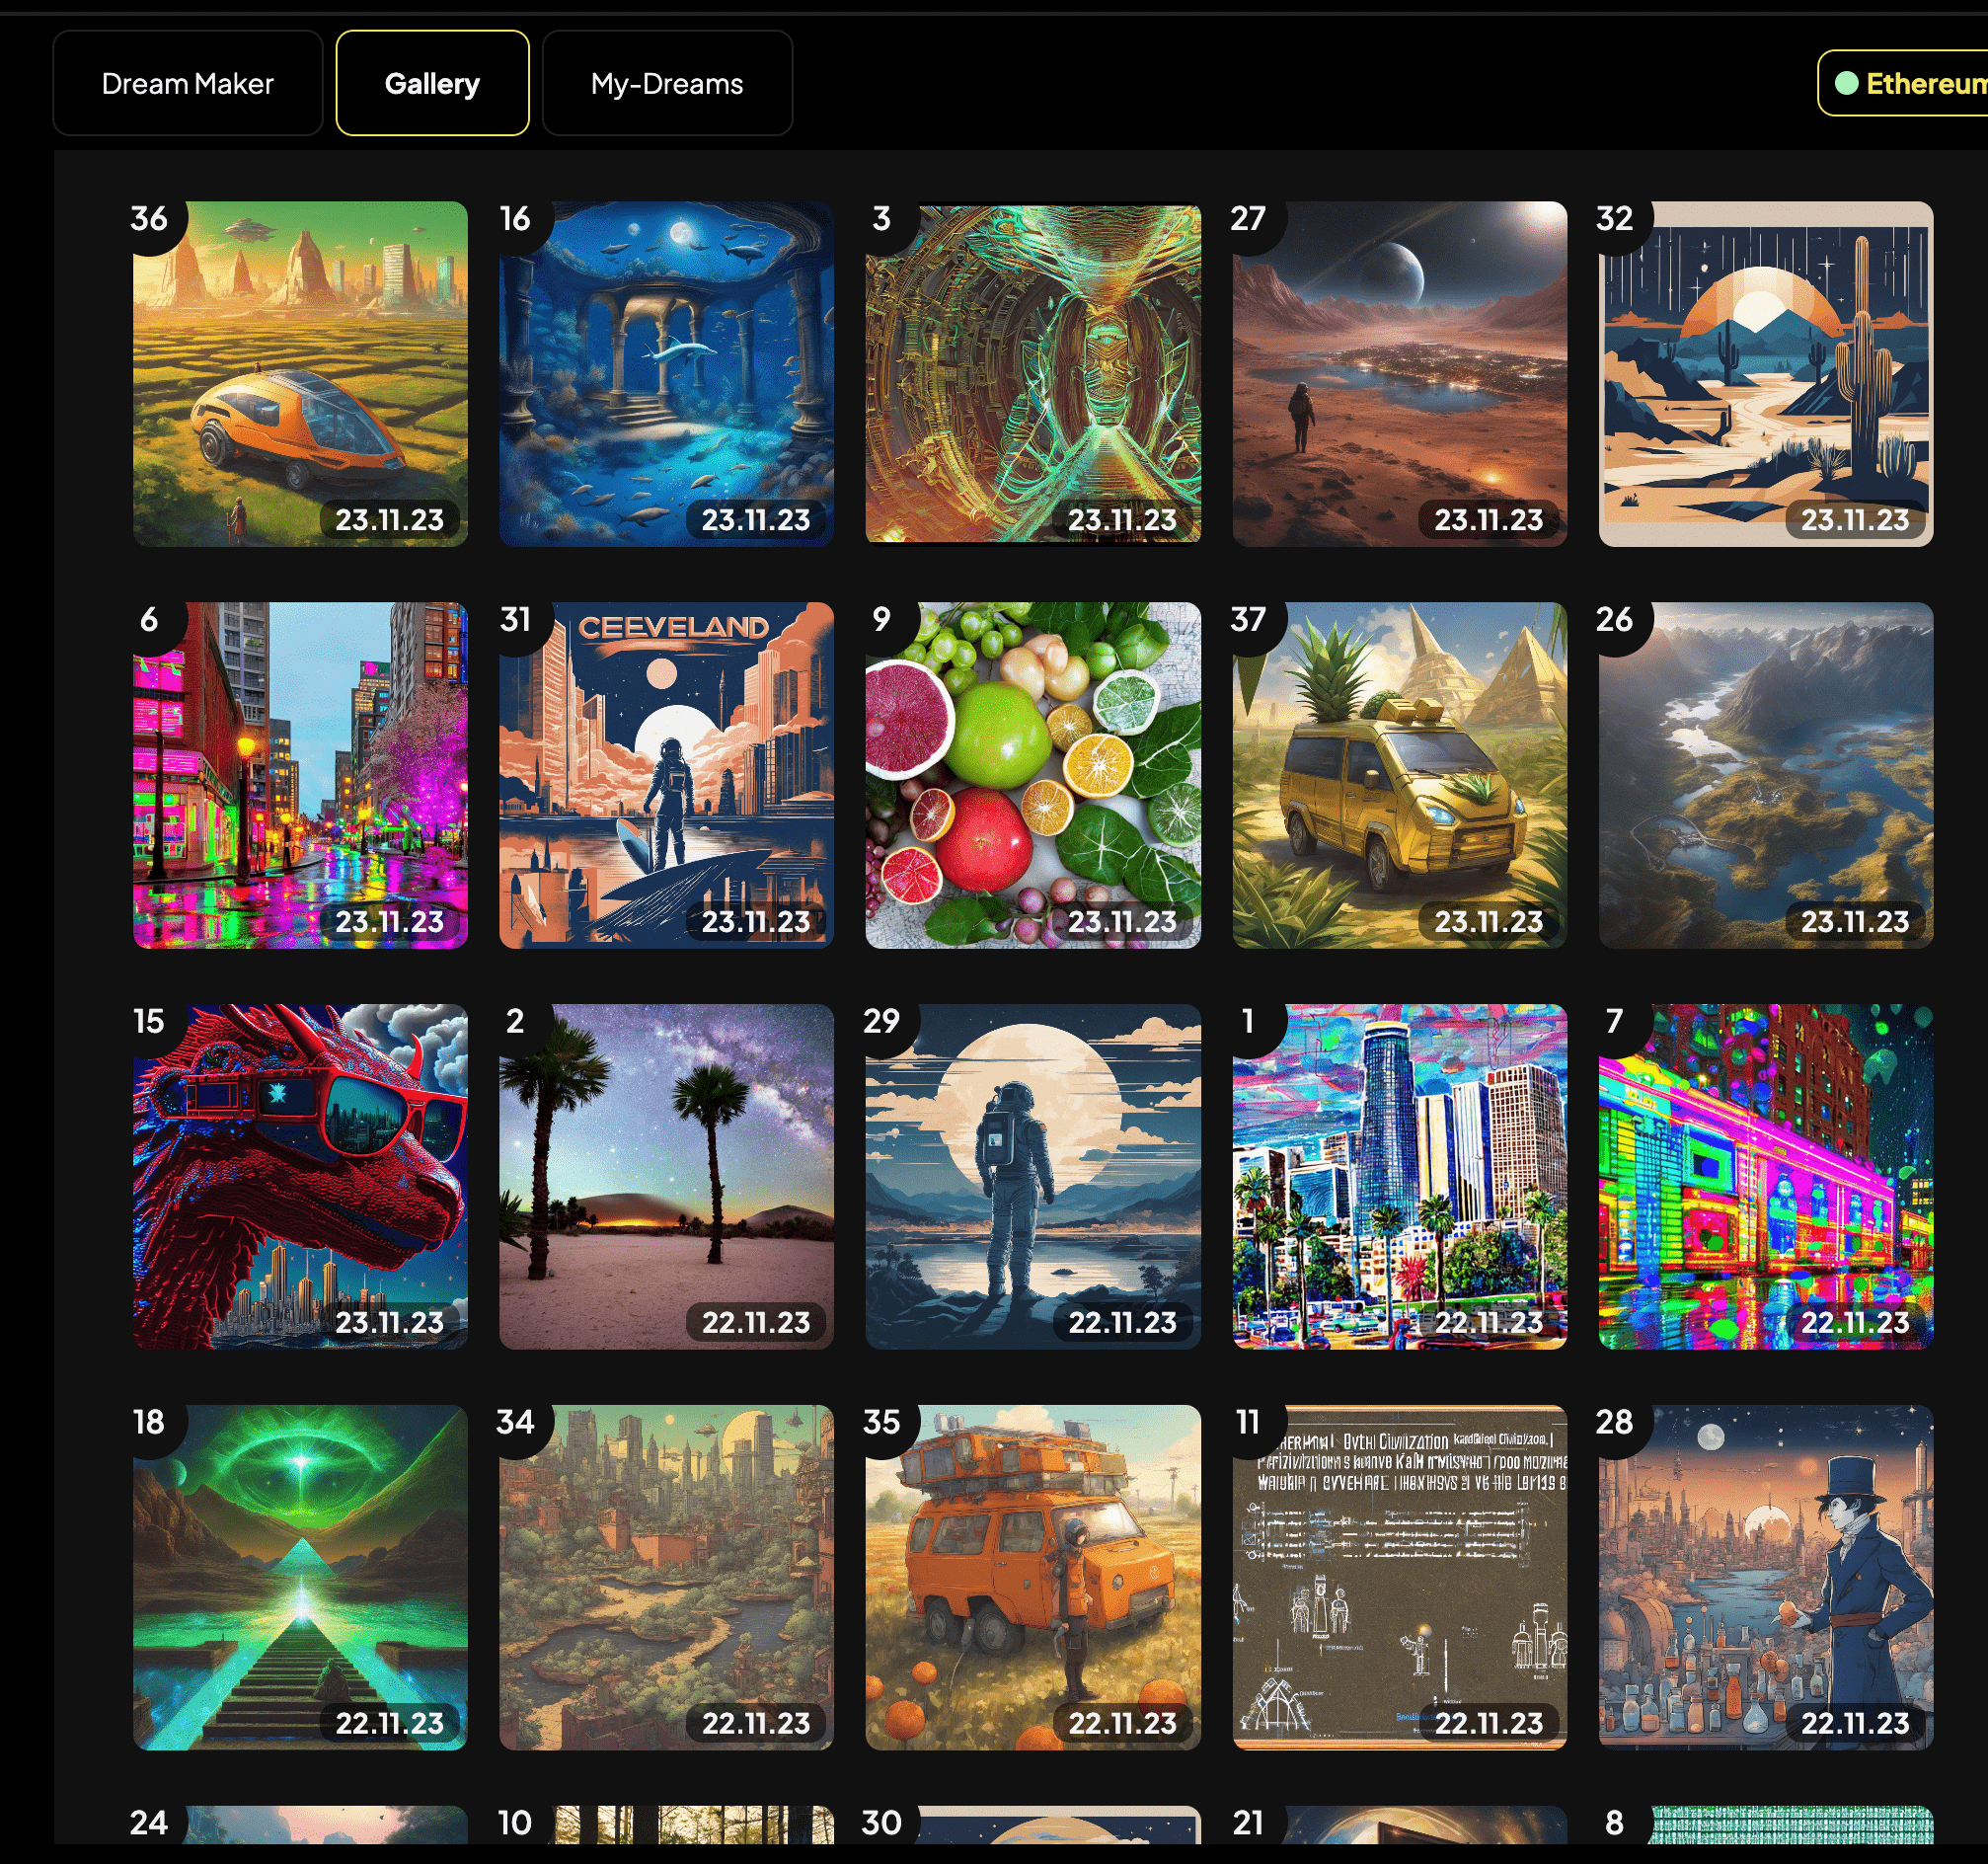
Task: Open dream 16 underwater temple image
Action: tap(666, 373)
